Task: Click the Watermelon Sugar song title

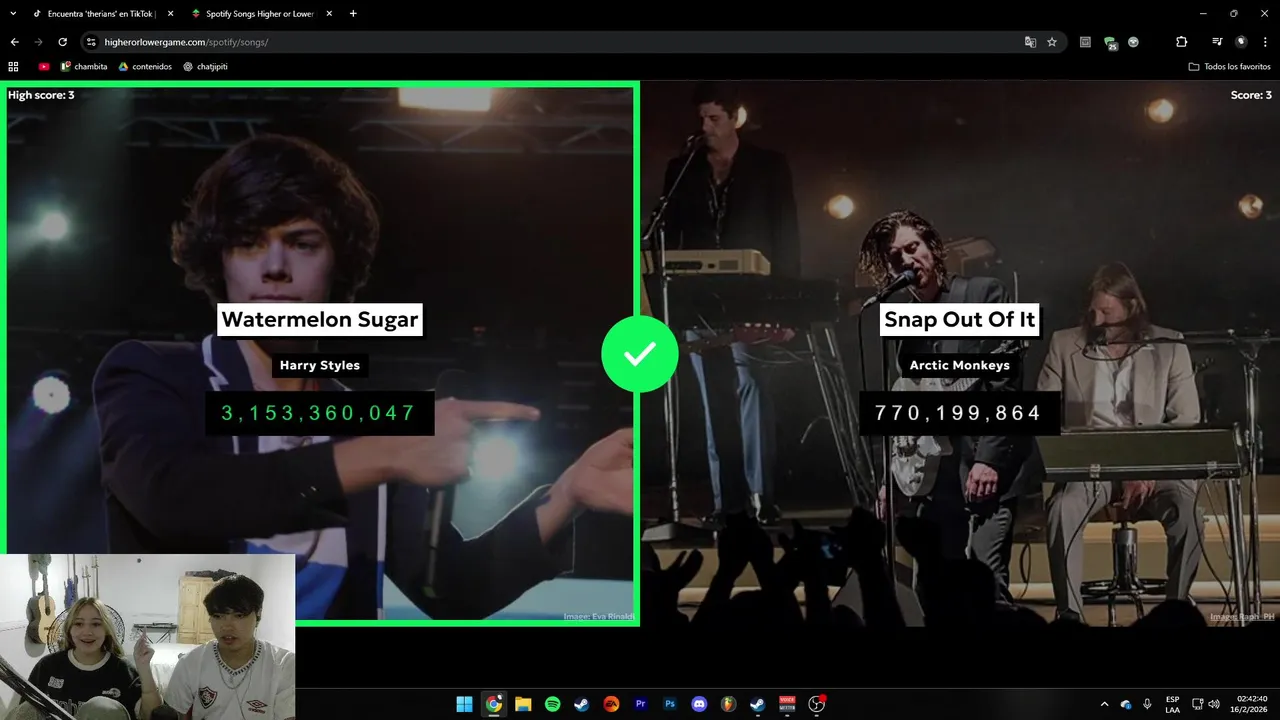Action: click(x=319, y=320)
